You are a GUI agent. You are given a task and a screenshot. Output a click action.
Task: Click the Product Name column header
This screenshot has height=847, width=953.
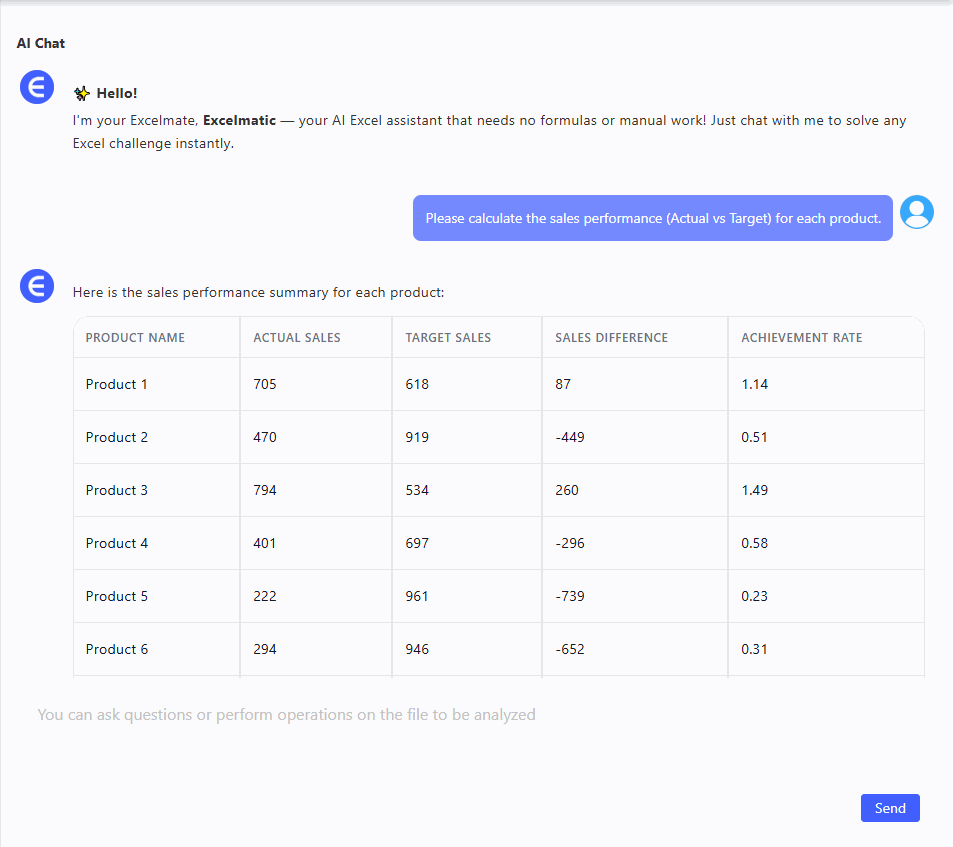point(135,338)
